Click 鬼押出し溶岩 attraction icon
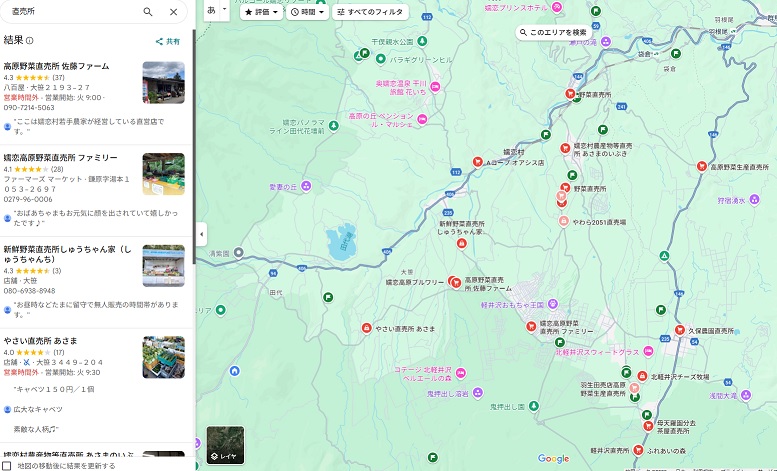This screenshot has width=777, height=471. pos(478,393)
